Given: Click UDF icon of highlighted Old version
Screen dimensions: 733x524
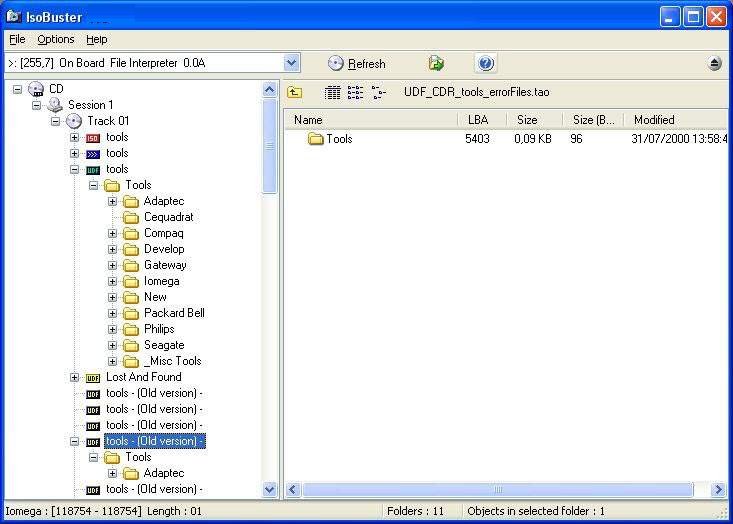Looking at the screenshot, I should (x=93, y=442).
